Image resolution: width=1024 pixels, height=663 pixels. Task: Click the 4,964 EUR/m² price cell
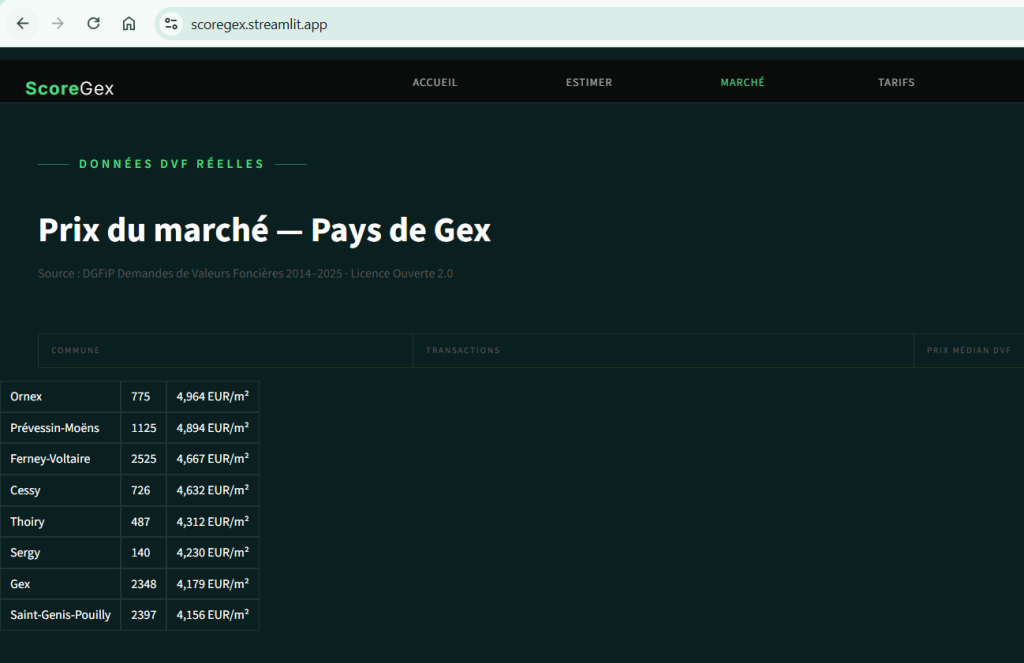tap(213, 396)
